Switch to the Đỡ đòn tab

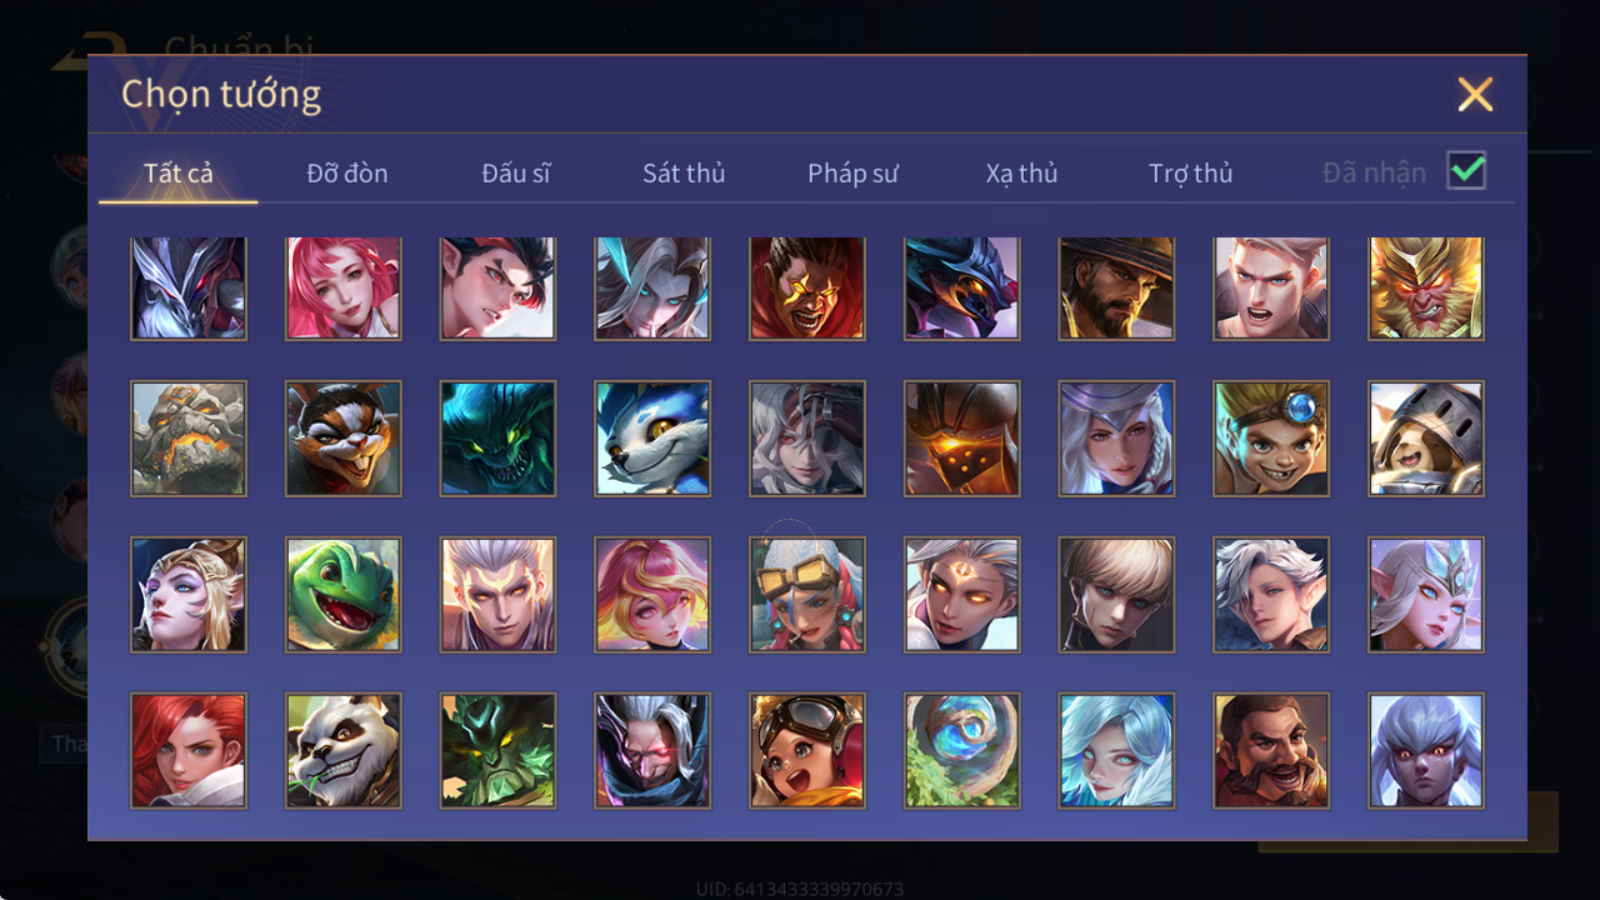pyautogui.click(x=347, y=173)
